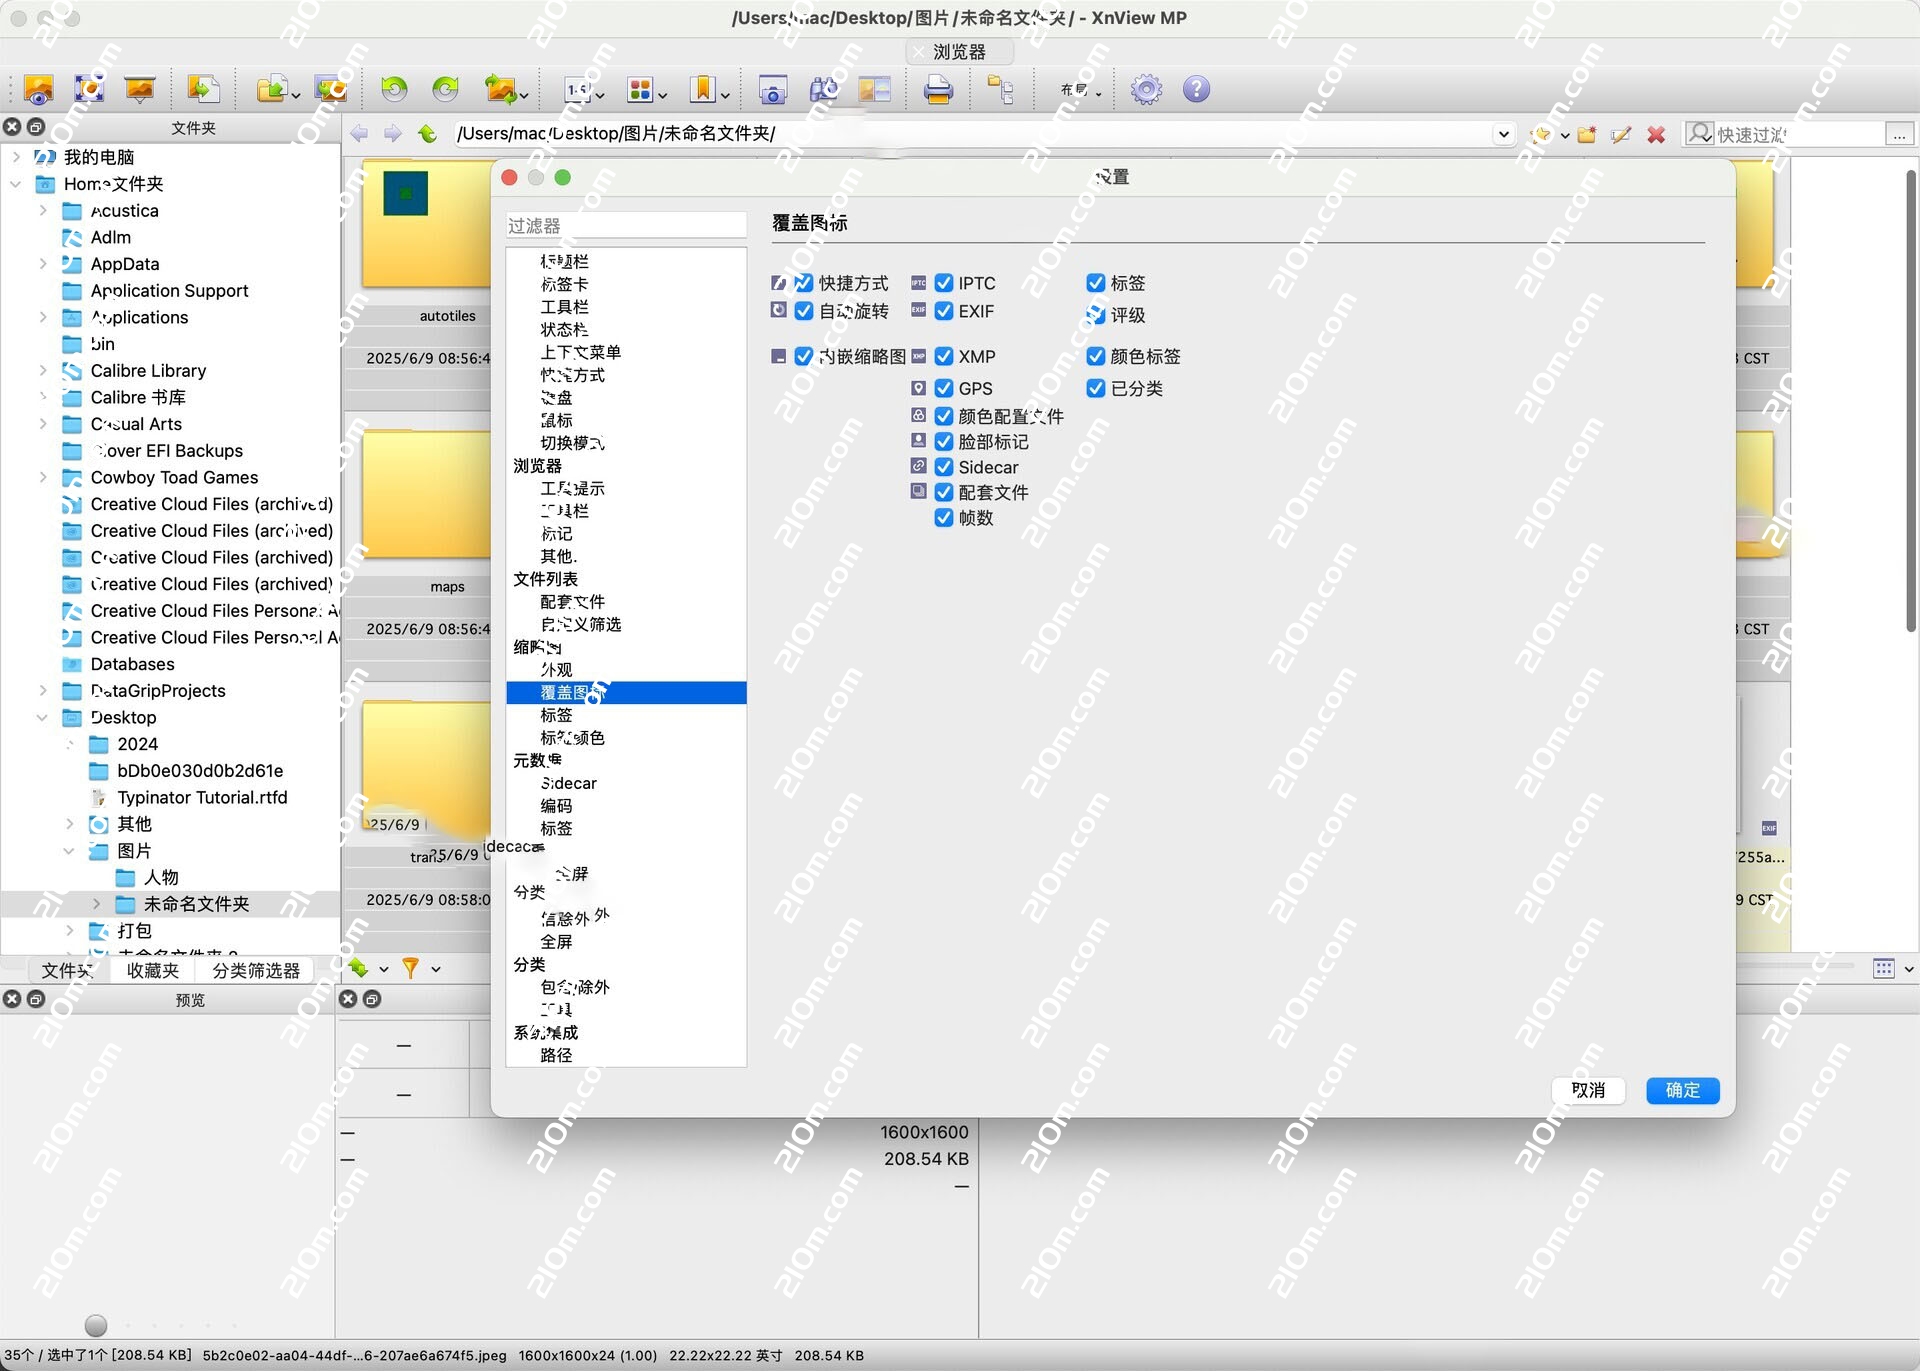Uncheck the GPS overlay checkbox
The width and height of the screenshot is (1920, 1371).
click(943, 388)
